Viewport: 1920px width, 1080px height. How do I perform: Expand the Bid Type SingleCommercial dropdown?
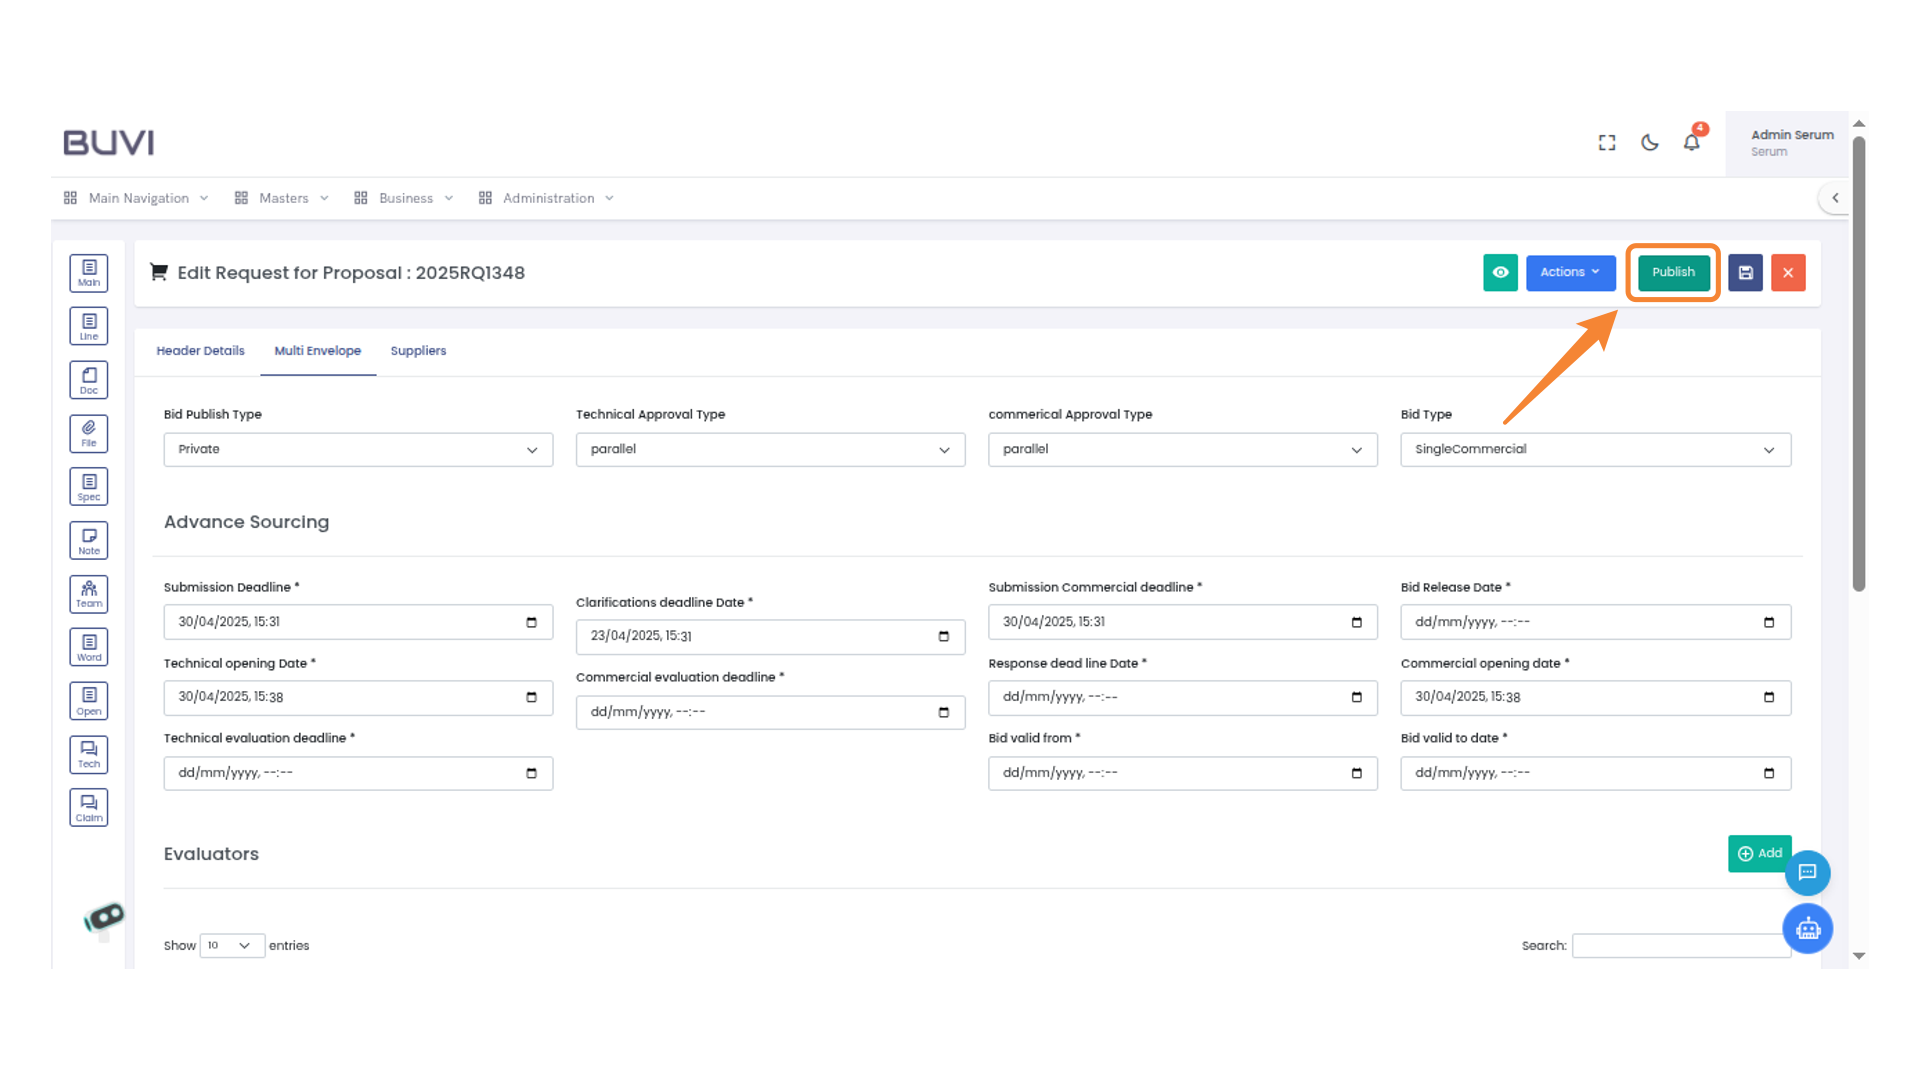tap(1595, 450)
